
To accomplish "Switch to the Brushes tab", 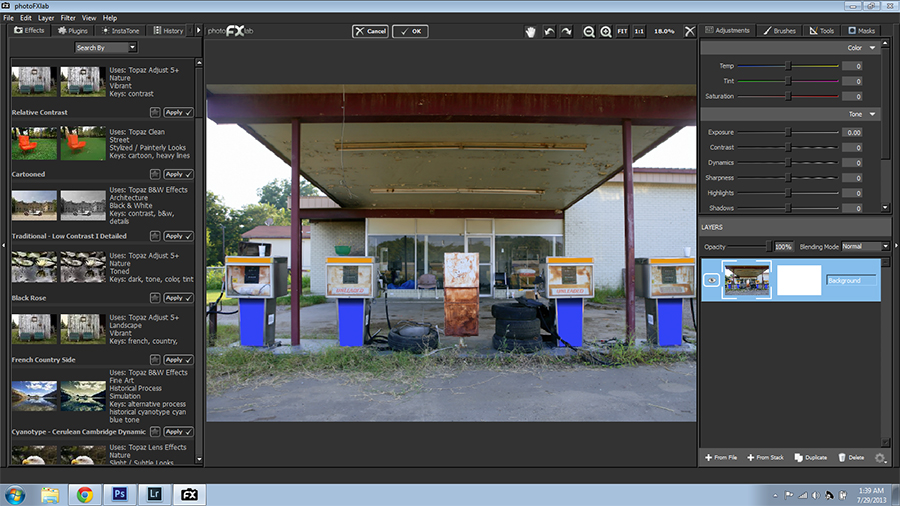I will [780, 30].
